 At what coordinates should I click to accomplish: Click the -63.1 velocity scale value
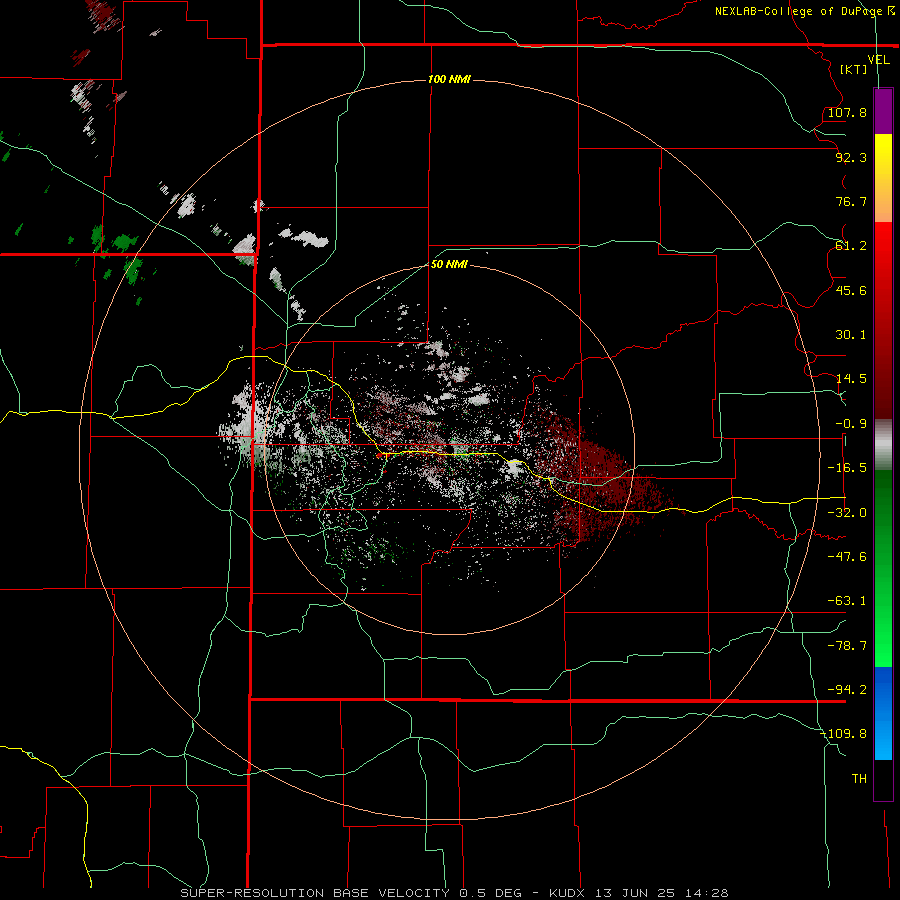[847, 601]
